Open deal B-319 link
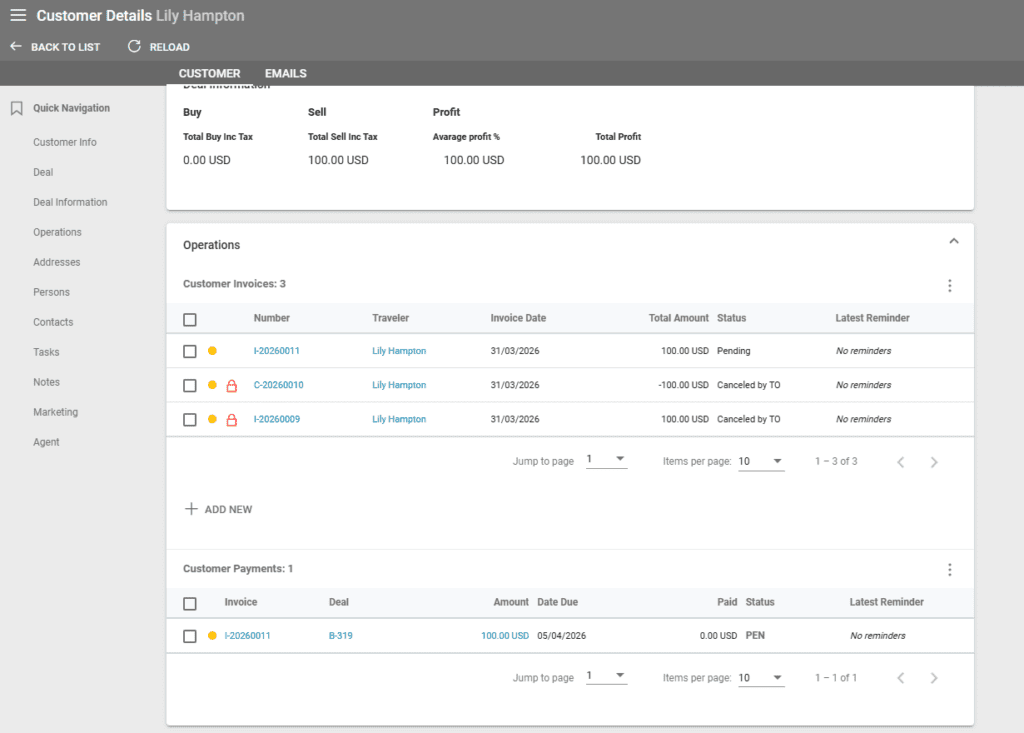The image size is (1024, 733). coord(340,636)
